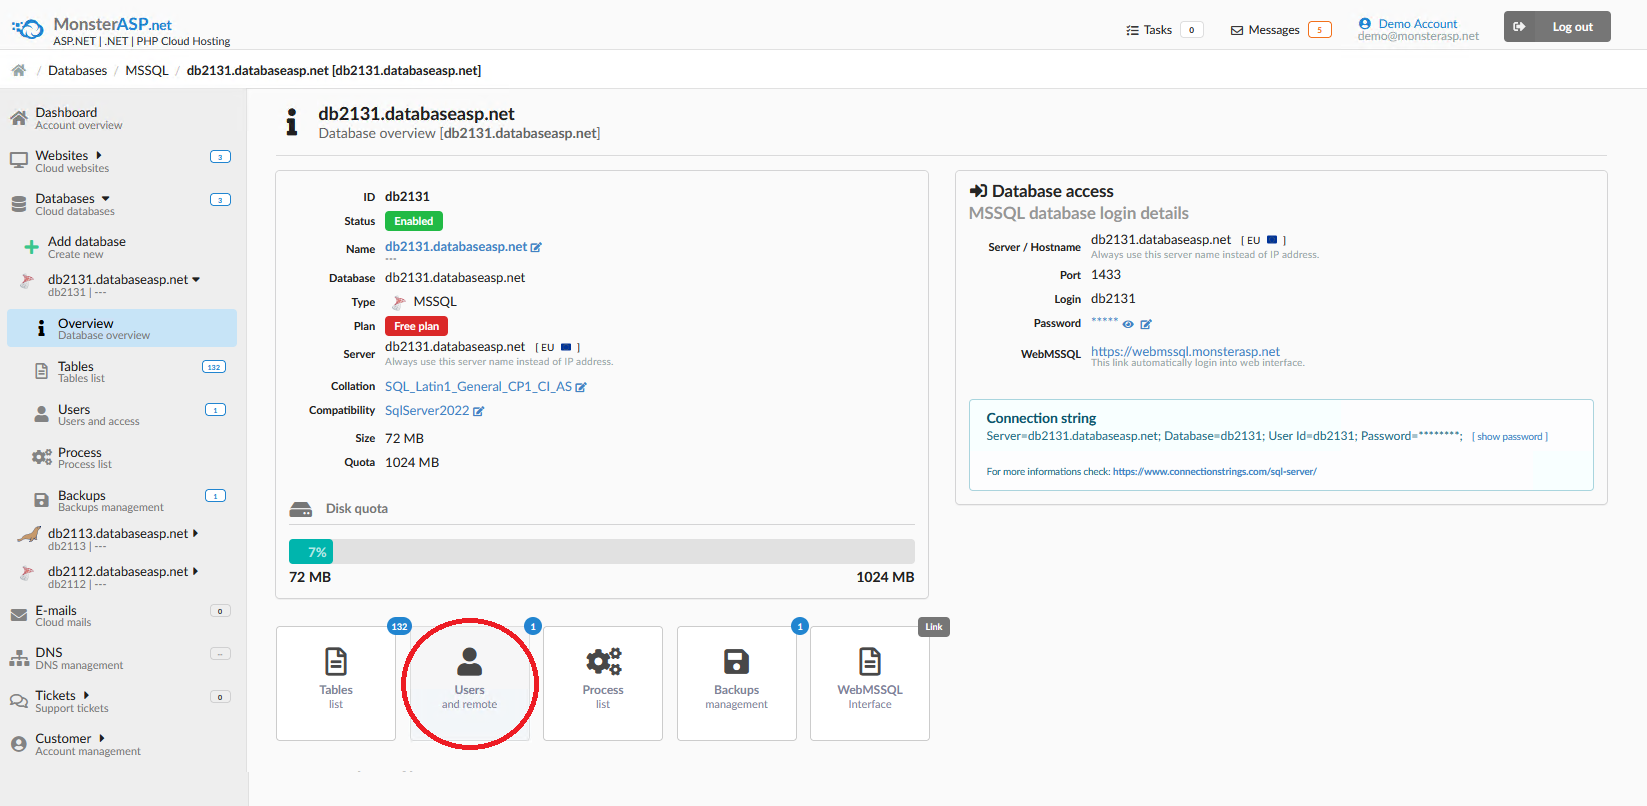This screenshot has height=806, width=1647.
Task: Open the connectionstrings.com sql-server link
Action: pos(1215,472)
